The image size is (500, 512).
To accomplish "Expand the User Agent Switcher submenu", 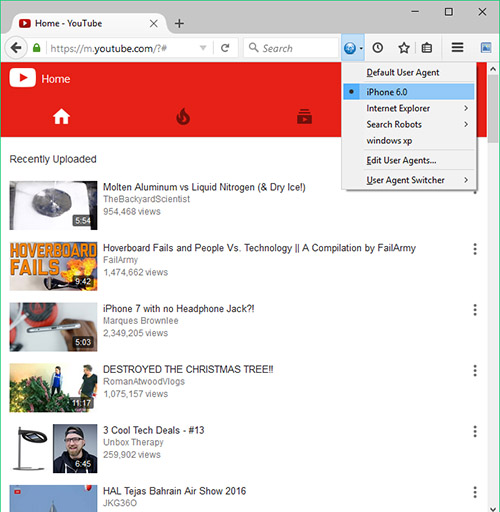I will [409, 180].
